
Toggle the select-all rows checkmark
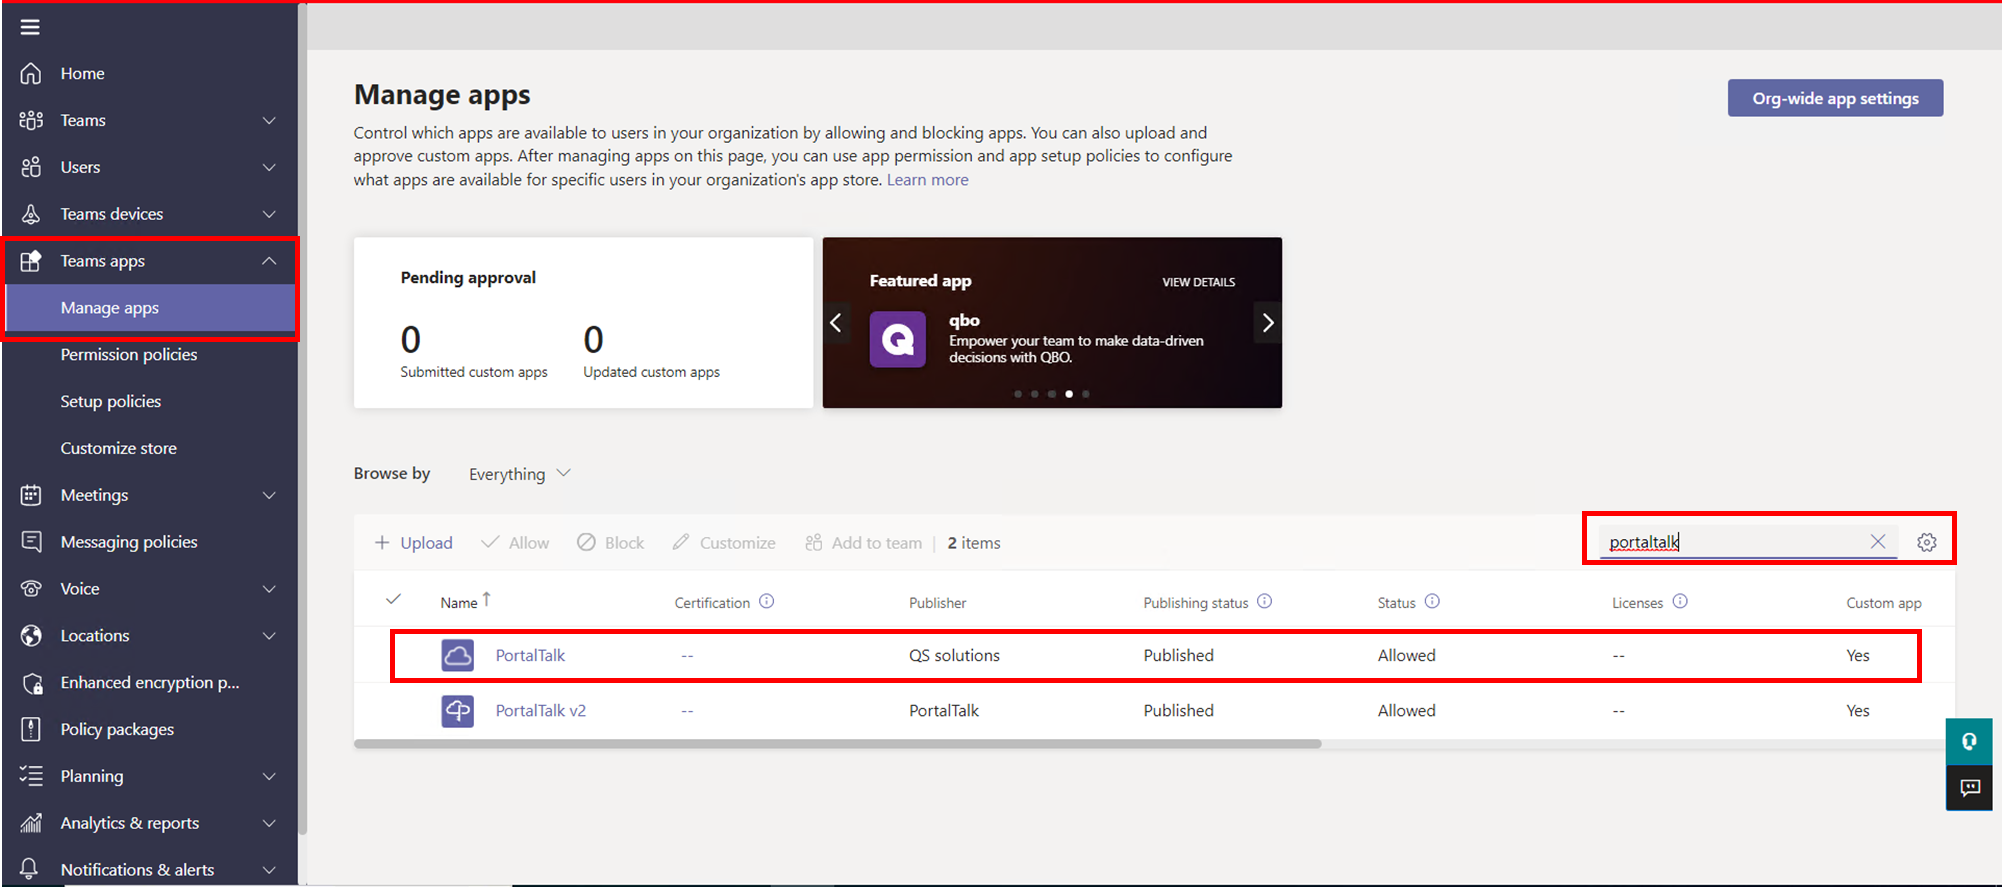pos(394,600)
